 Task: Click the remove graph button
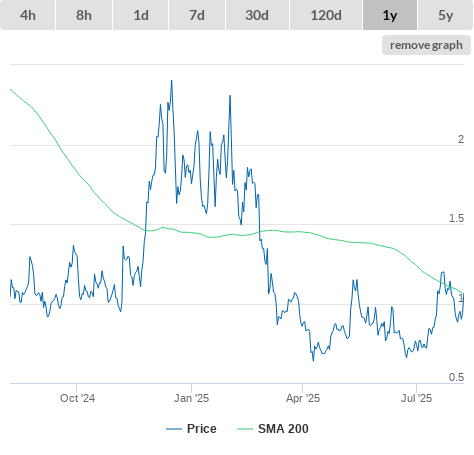(x=426, y=45)
